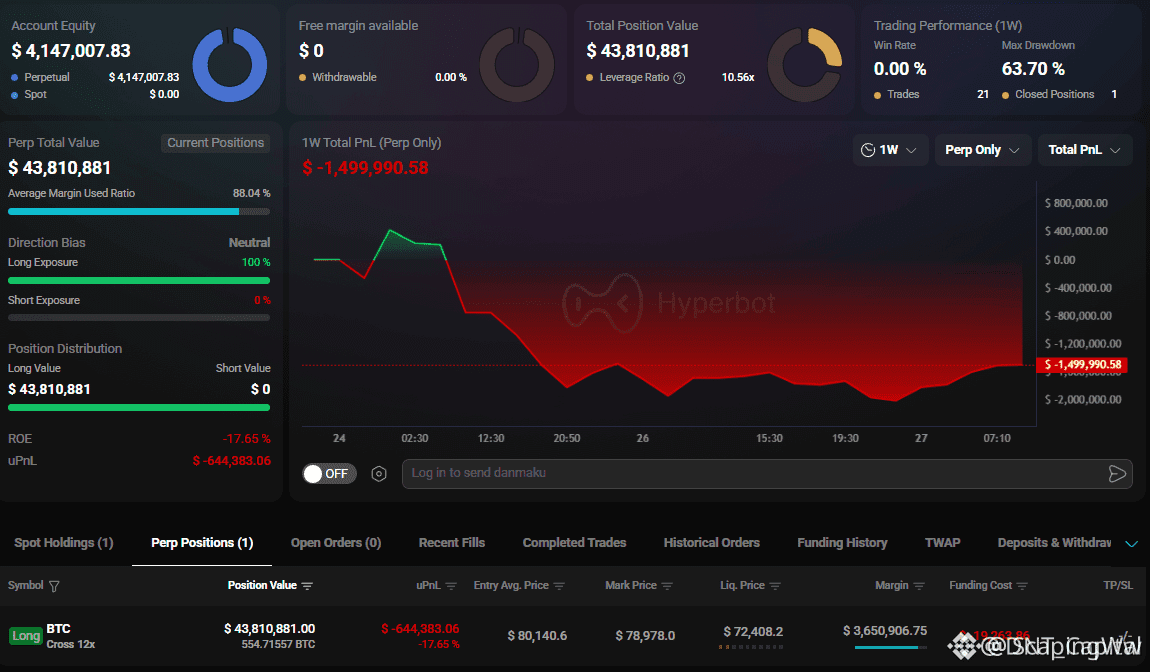Click the Average Margin Used Ratio bar
Image resolution: width=1150 pixels, height=672 pixels.
pos(139,211)
